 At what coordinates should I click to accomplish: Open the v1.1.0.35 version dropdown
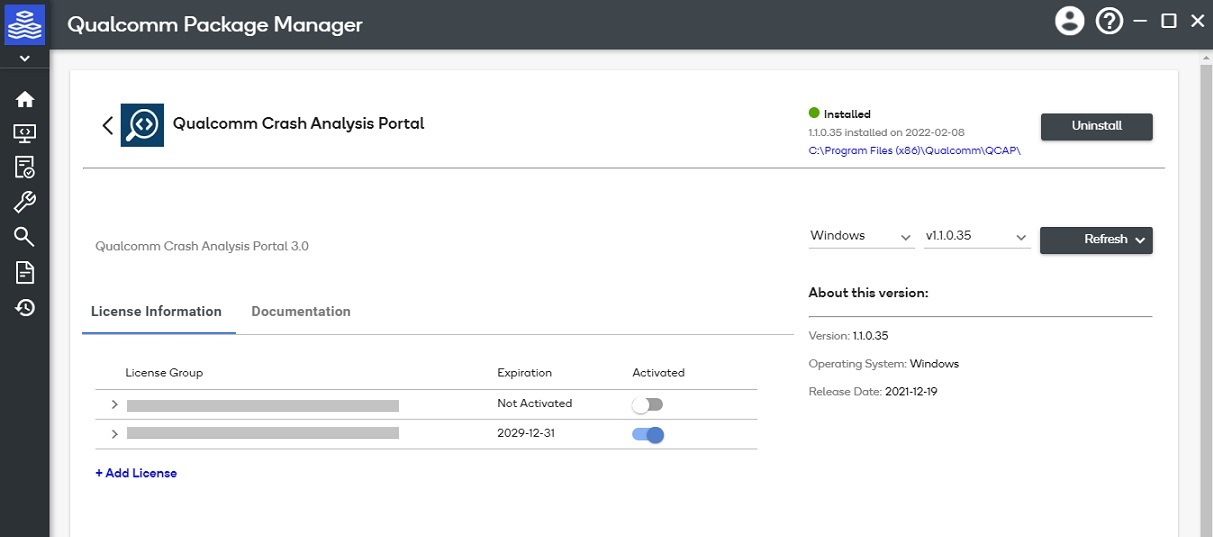(976, 236)
